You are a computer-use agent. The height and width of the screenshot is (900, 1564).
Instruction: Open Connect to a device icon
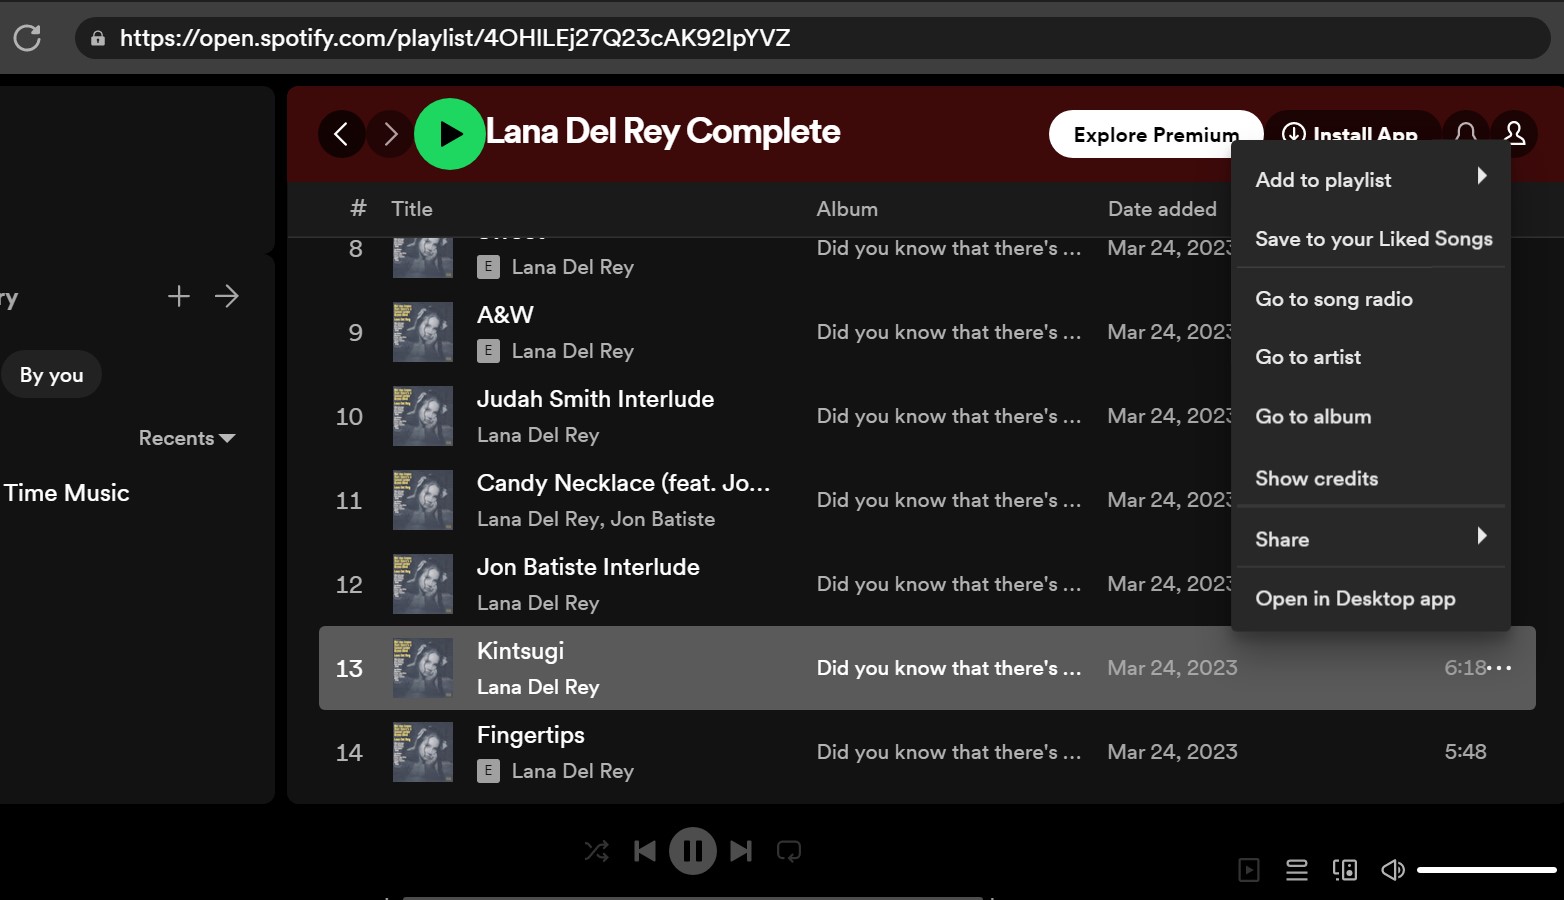click(1345, 870)
